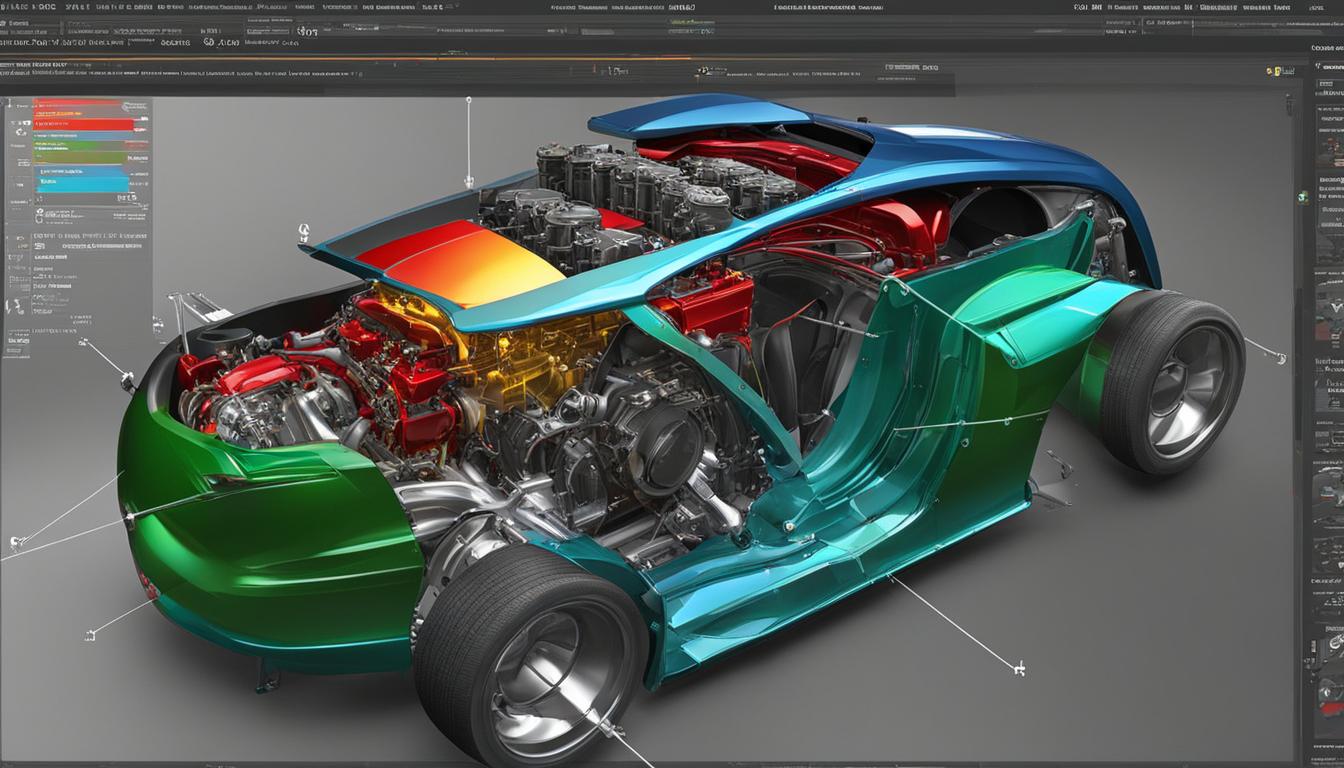The width and height of the screenshot is (1344, 768).
Task: Click the yellow icon in the top-right toolbar
Action: [1274, 72]
